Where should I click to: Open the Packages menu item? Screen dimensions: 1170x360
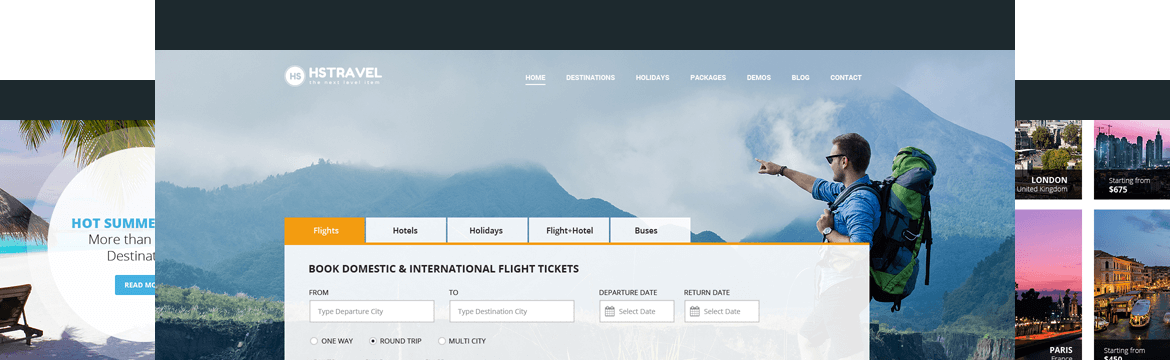(x=708, y=78)
